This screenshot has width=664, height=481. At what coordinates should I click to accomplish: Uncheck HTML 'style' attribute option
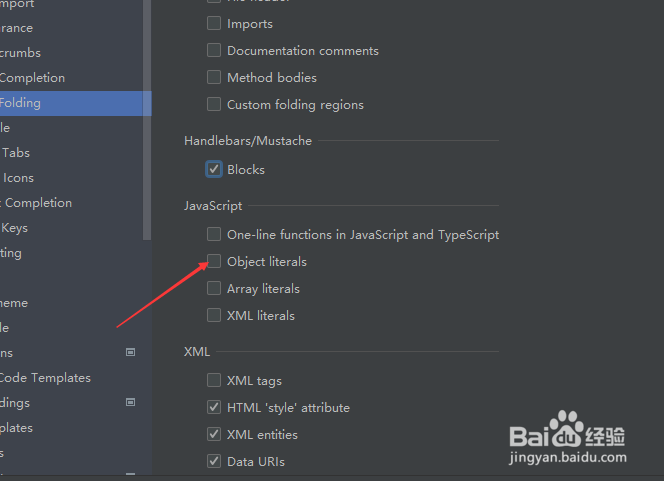(214, 407)
